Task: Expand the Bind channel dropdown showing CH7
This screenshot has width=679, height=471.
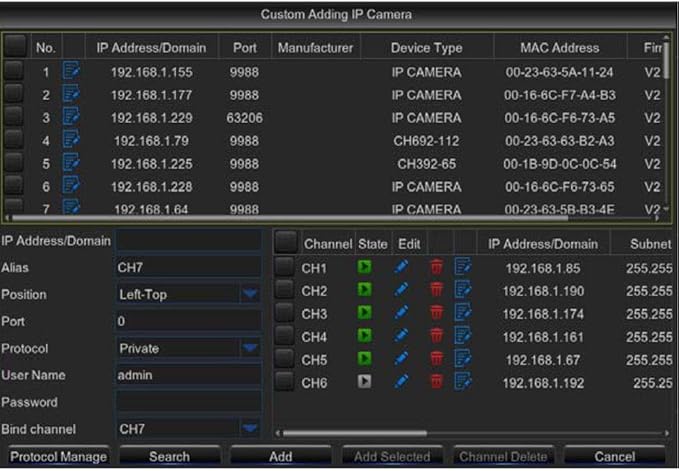Action: [x=250, y=429]
